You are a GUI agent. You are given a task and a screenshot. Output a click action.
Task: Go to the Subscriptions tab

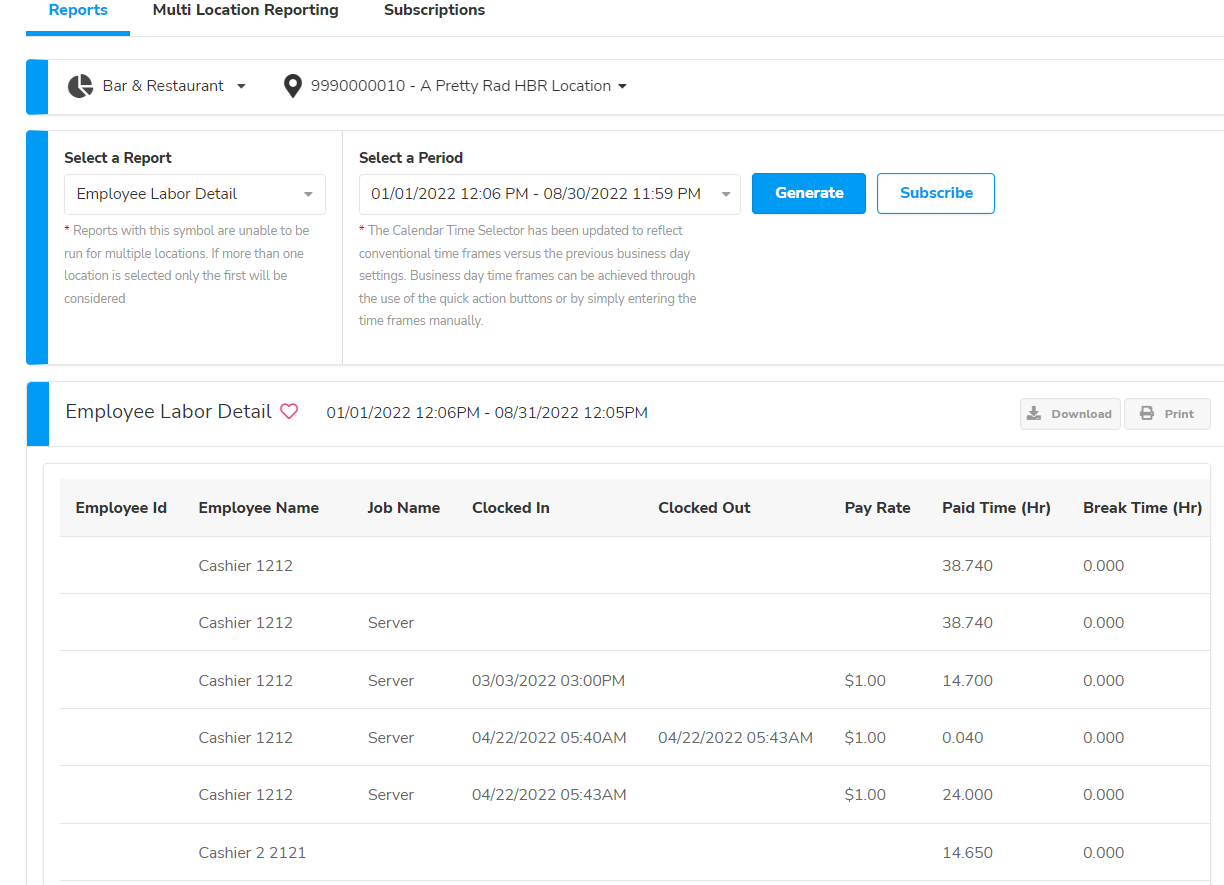click(434, 11)
